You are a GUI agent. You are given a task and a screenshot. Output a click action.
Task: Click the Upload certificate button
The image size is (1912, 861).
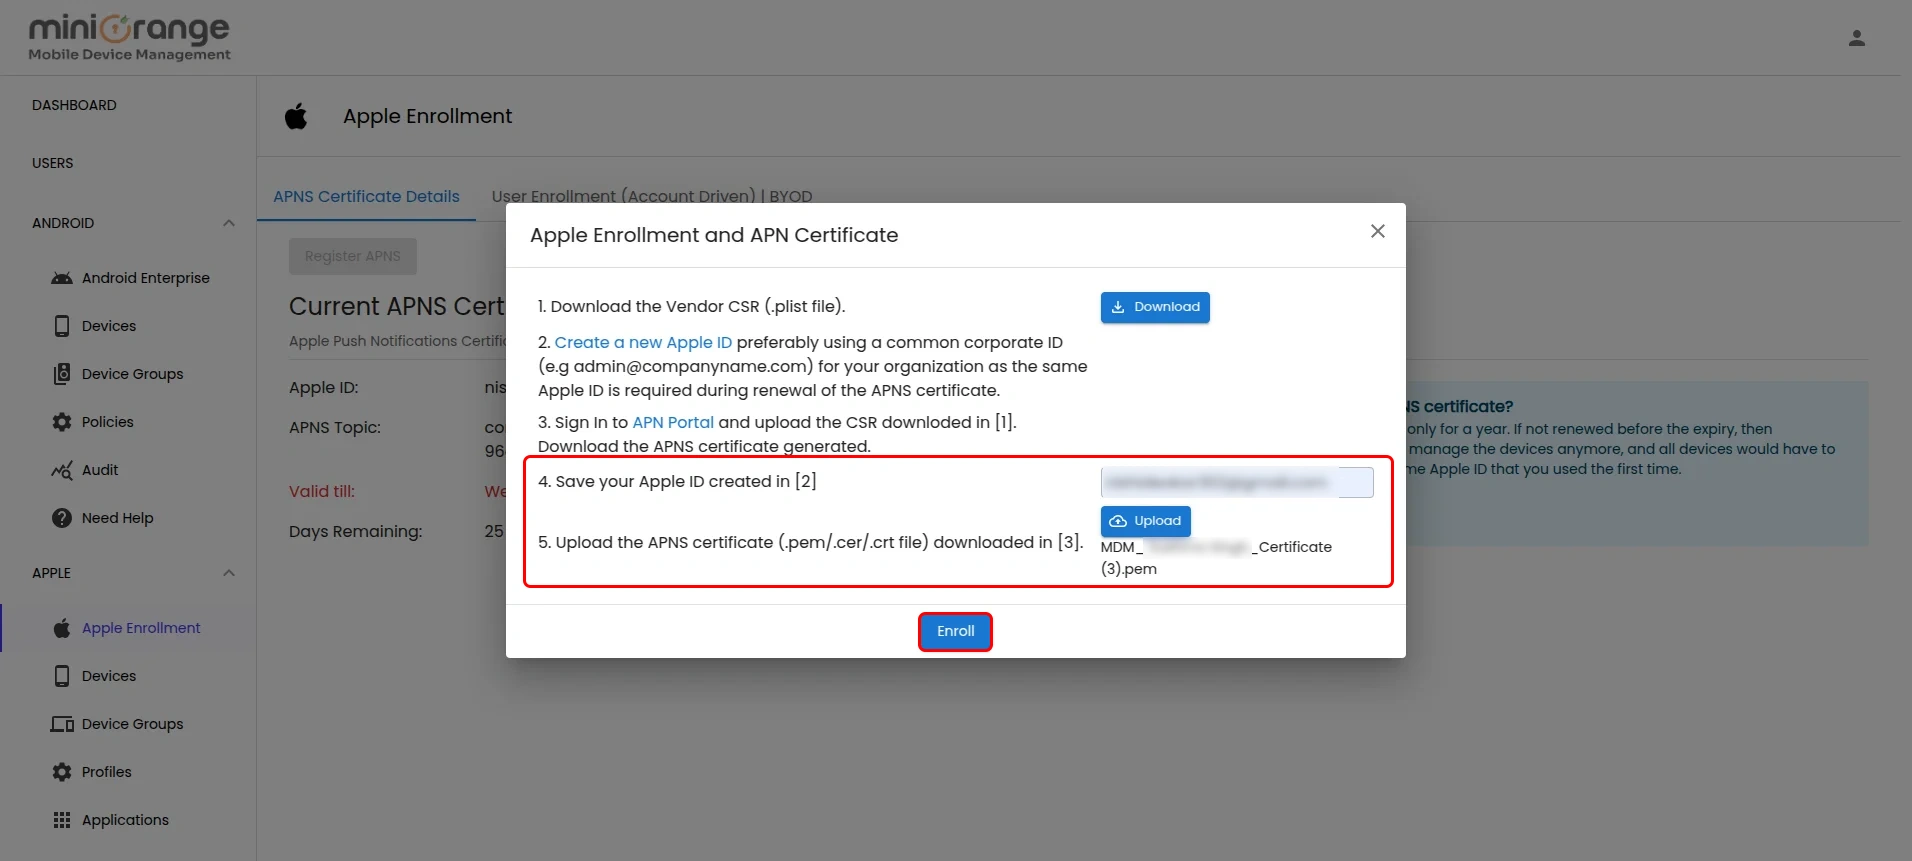(x=1145, y=521)
